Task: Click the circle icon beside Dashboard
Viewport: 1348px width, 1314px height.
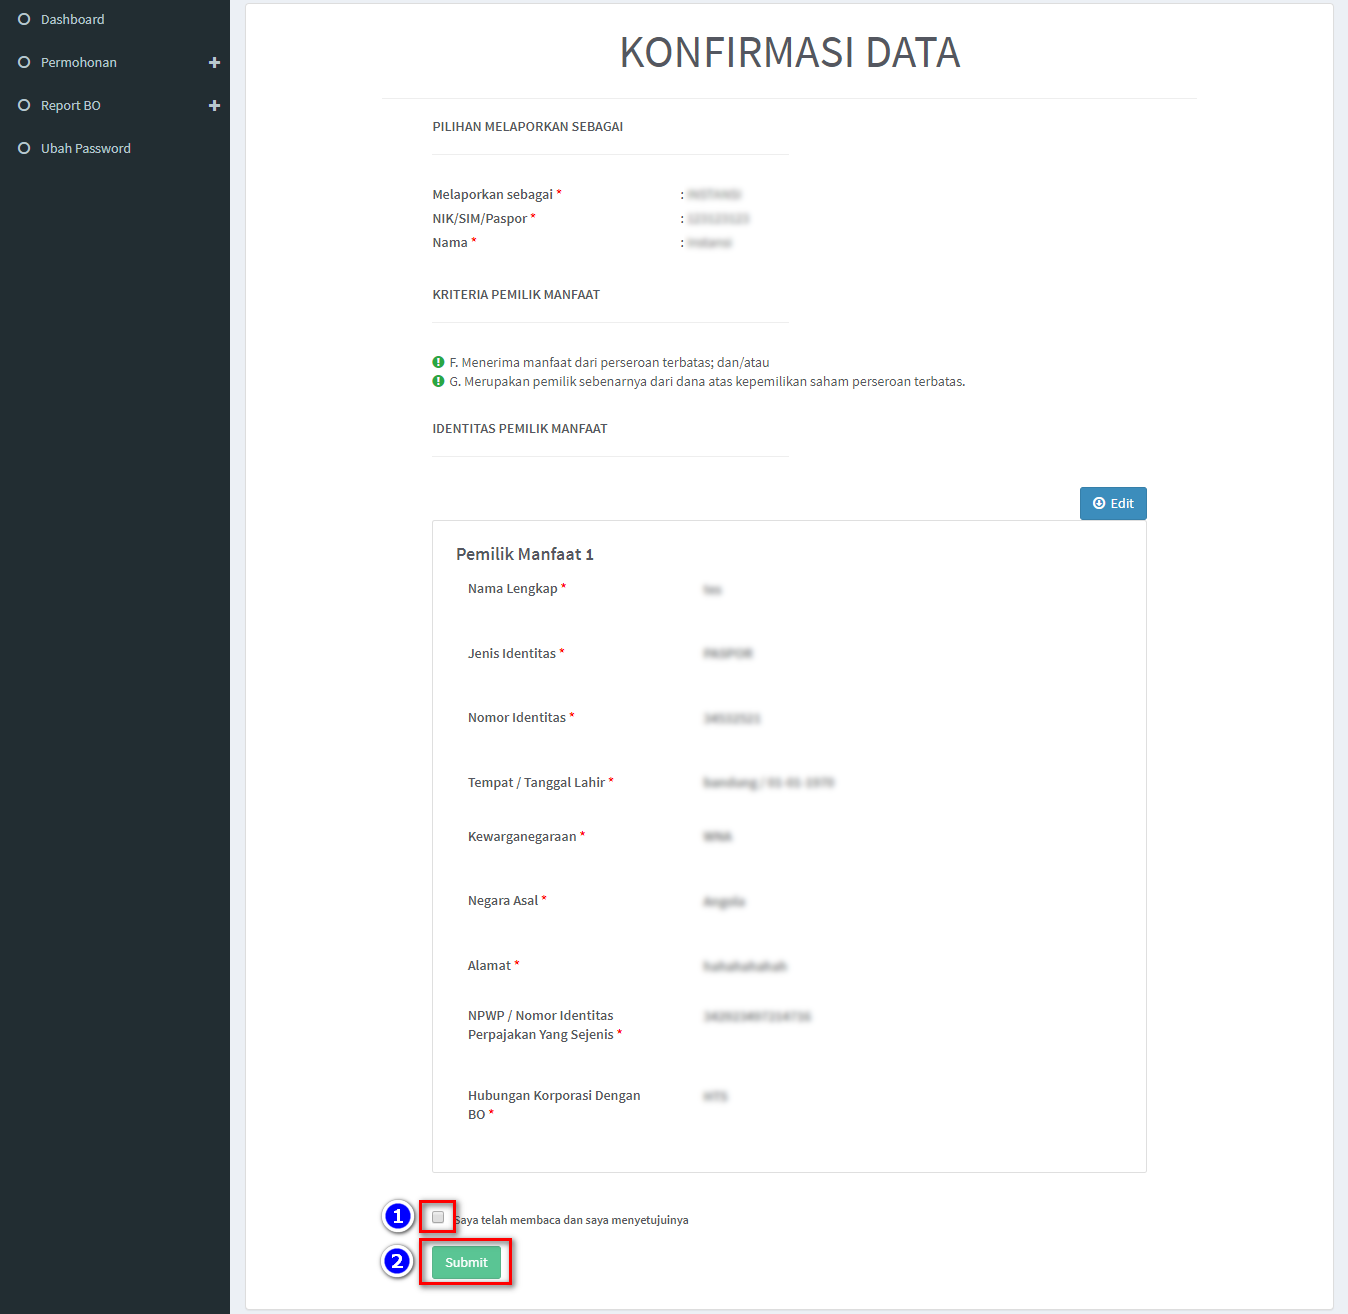Action: [x=24, y=19]
